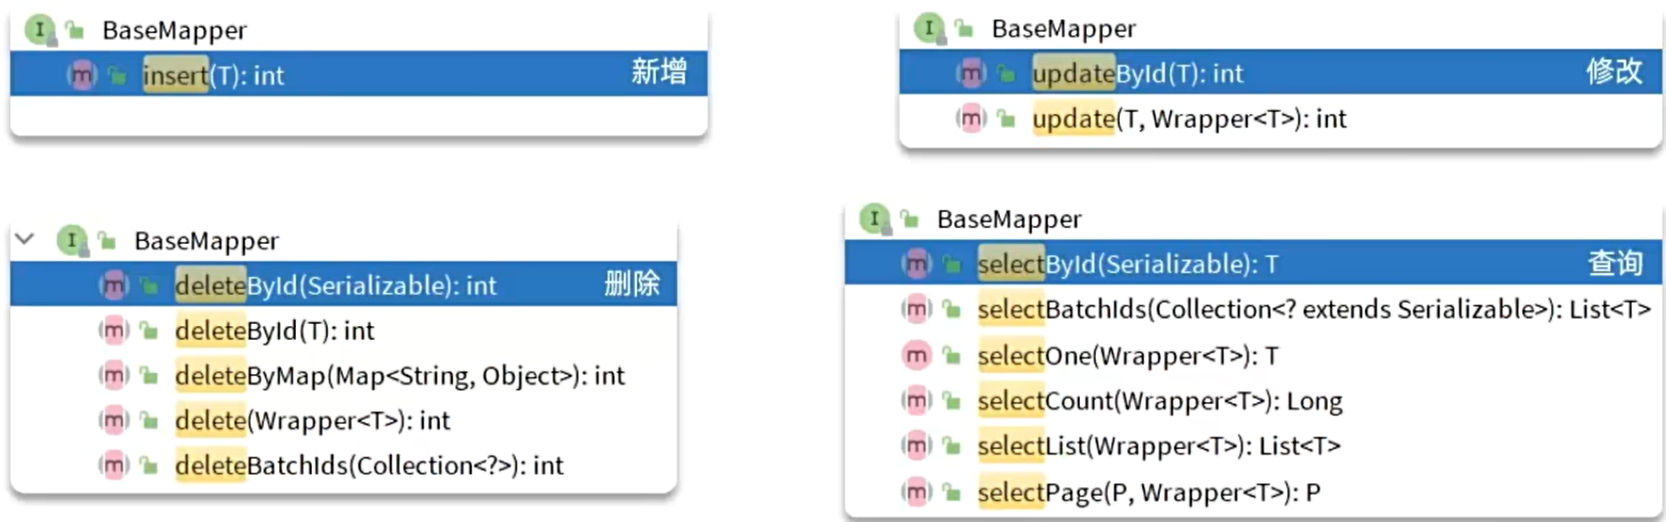This screenshot has height=522, width=1666.
Task: Click BaseMapper label above updateById method
Action: [1063, 29]
